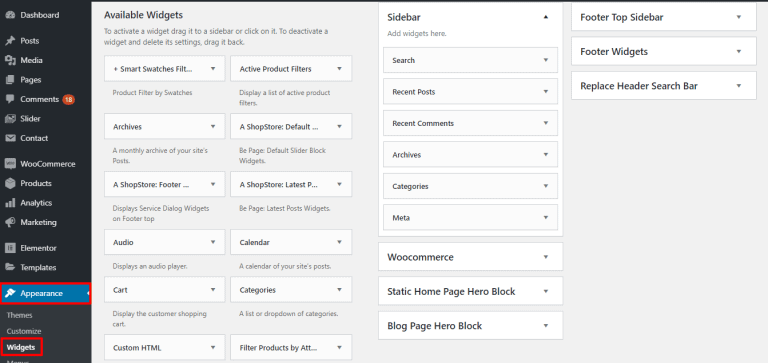Click the Comments 18 notification badge
Viewport: 768px width, 363px height.
point(69,99)
